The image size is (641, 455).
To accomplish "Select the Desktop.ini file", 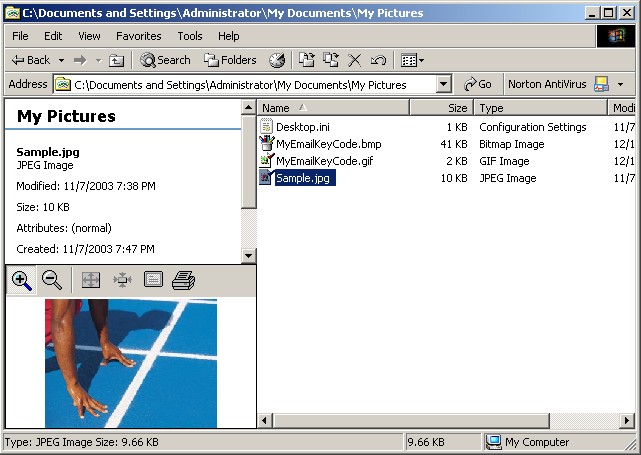I will point(303,127).
